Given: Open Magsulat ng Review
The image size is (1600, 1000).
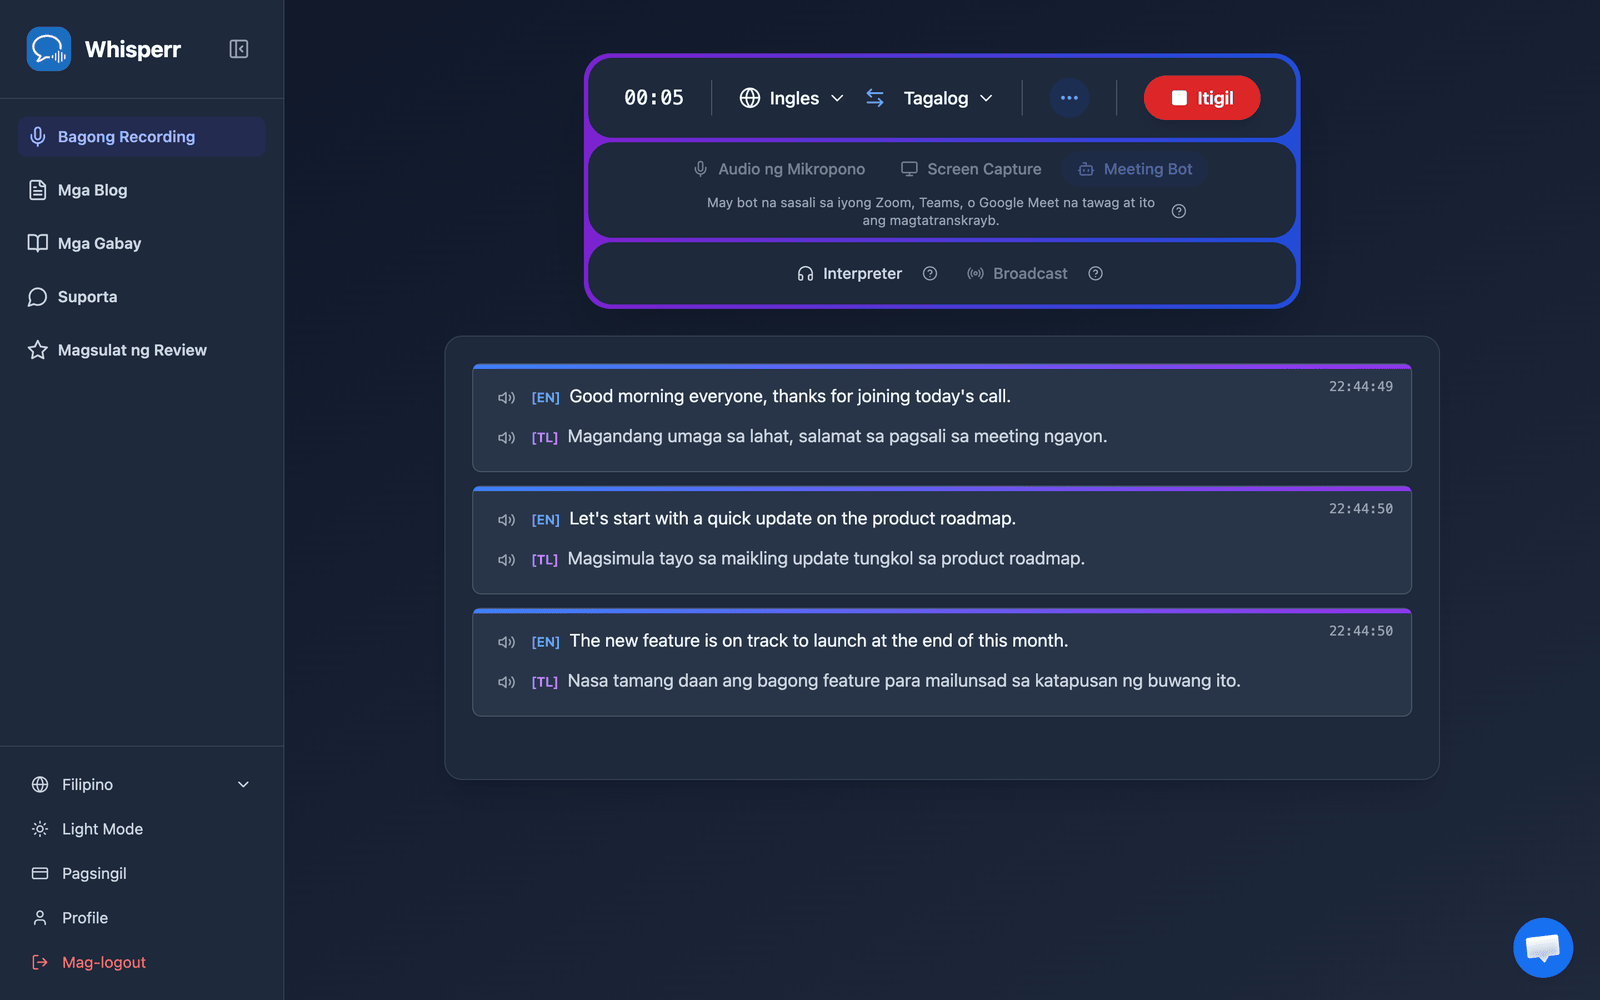Looking at the screenshot, I should click(x=141, y=350).
